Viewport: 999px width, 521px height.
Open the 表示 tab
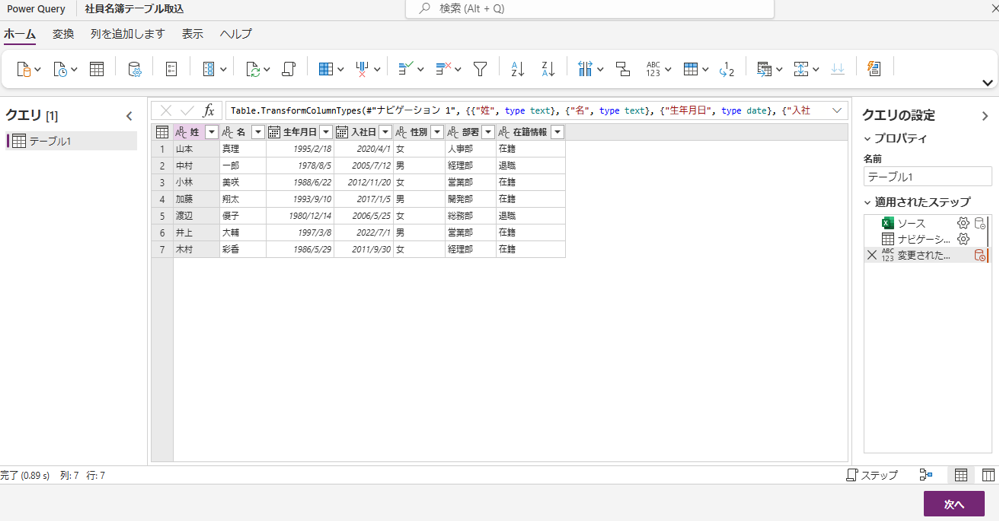tap(192, 34)
